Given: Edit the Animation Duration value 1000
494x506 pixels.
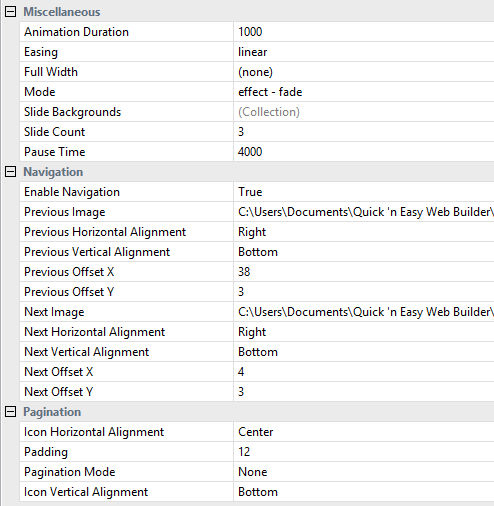Looking at the screenshot, I should [x=364, y=32].
